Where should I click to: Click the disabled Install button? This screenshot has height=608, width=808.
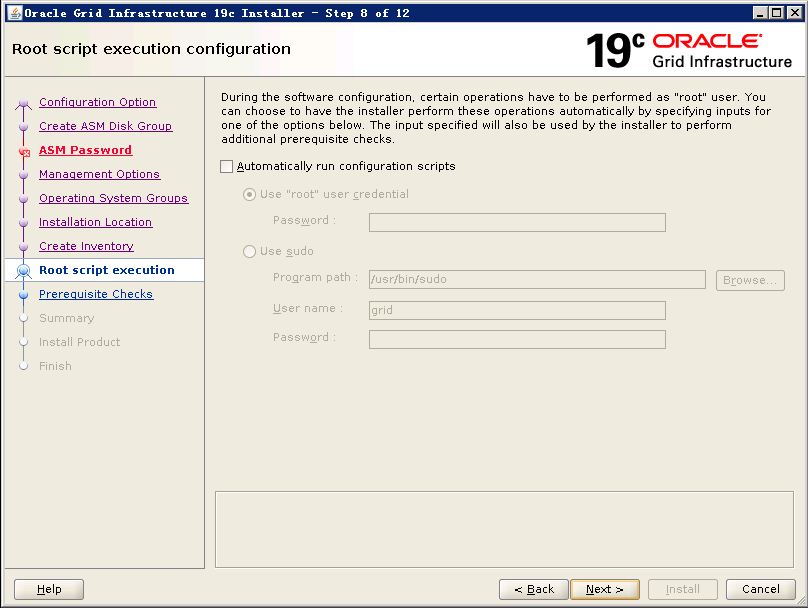pyautogui.click(x=682, y=589)
